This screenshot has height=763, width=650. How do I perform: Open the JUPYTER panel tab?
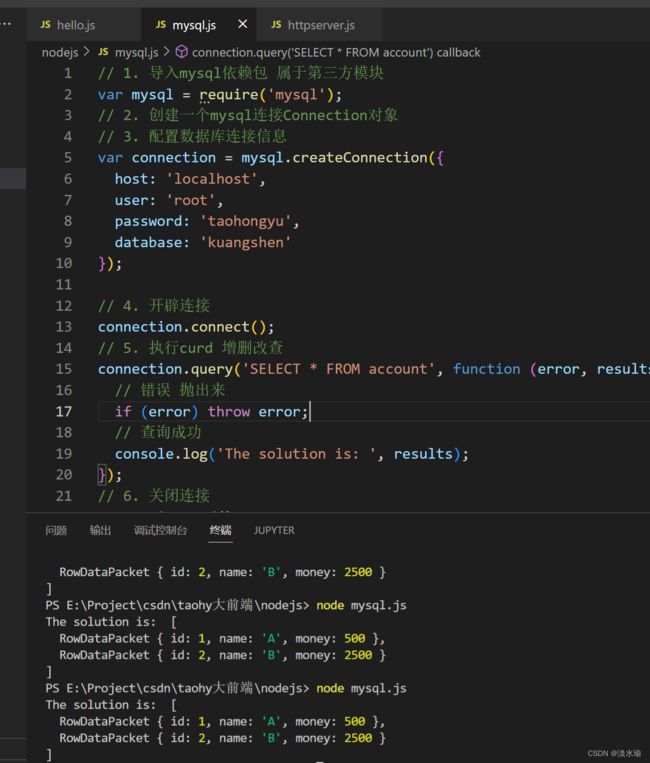tap(274, 530)
